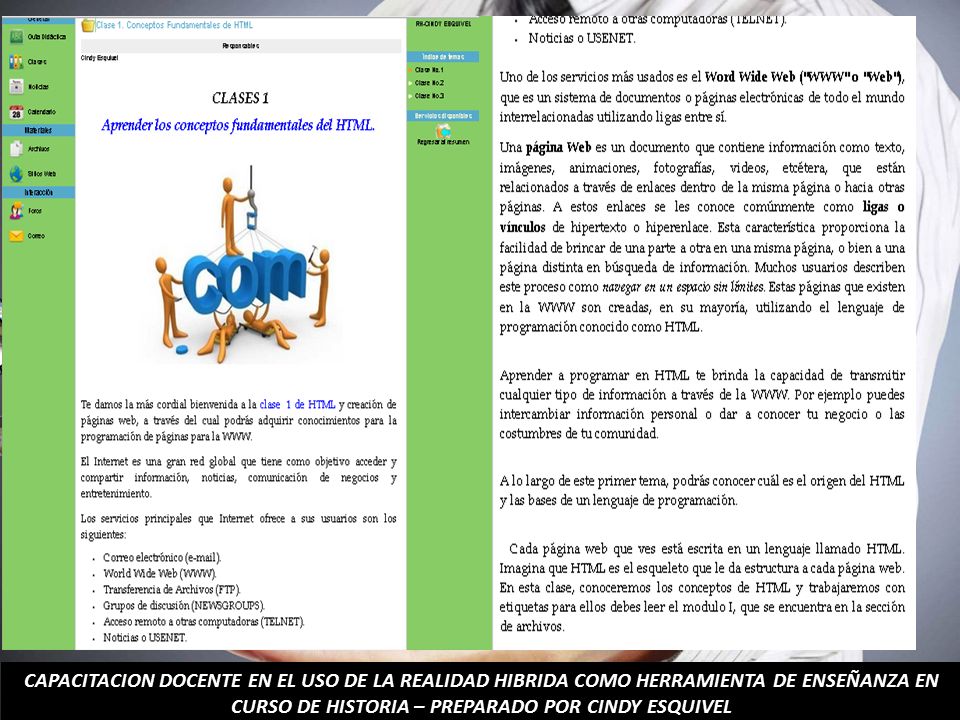Click the bullet 'Correo electrónico (e-mail).'
Screen dimensions: 960x720
(162, 558)
